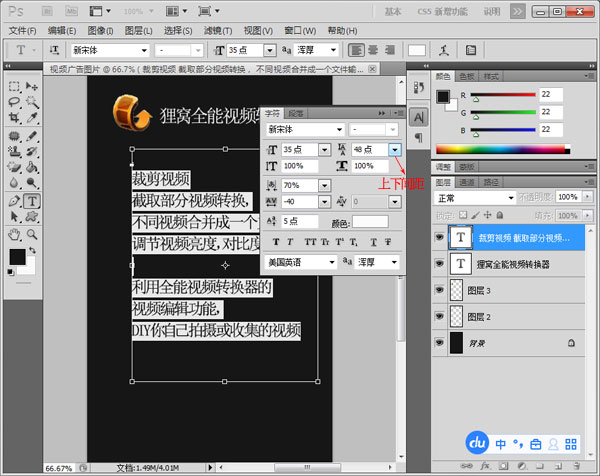Select the Magic Wand tool
The image size is (600, 476).
point(32,102)
